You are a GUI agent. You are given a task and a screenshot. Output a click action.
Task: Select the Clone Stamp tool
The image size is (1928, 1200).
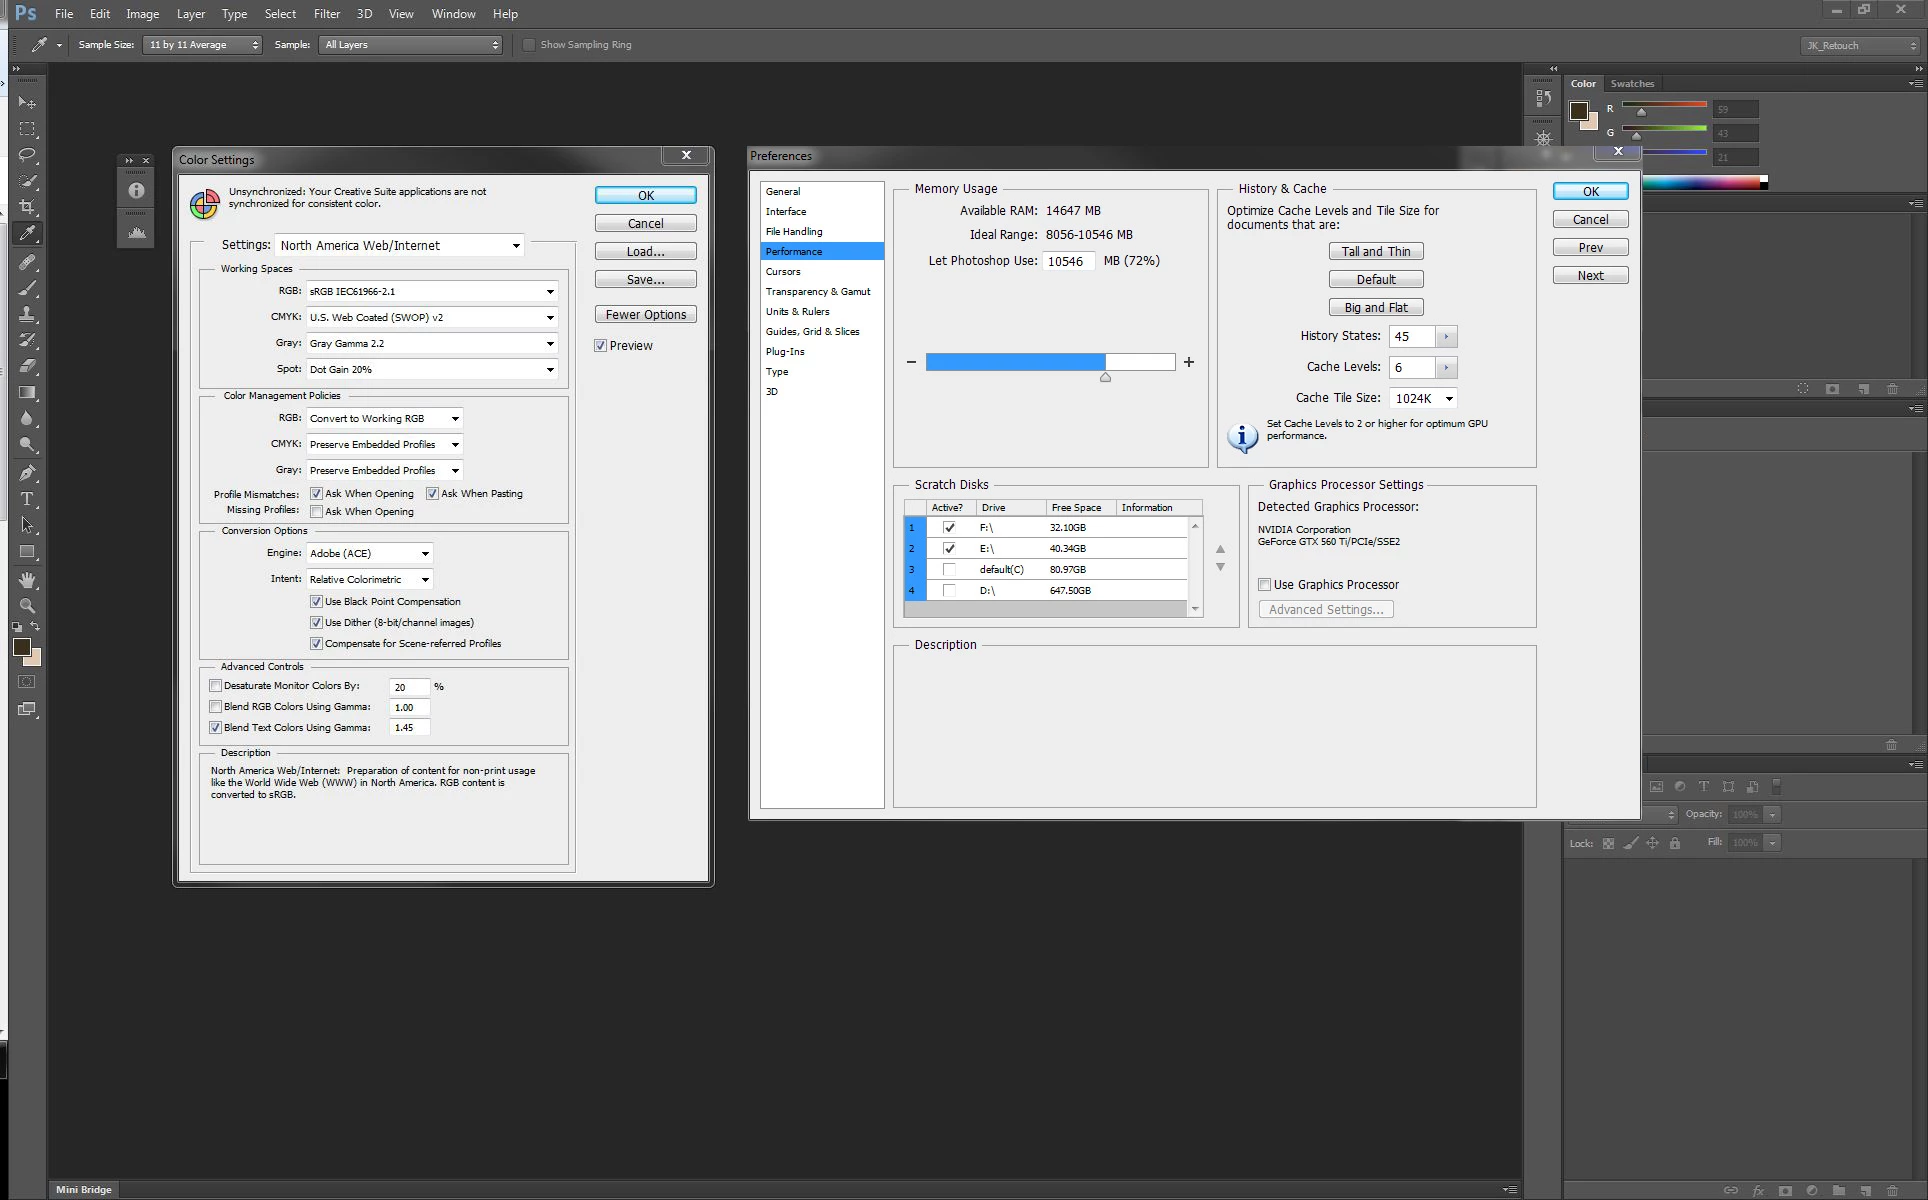tap(27, 314)
